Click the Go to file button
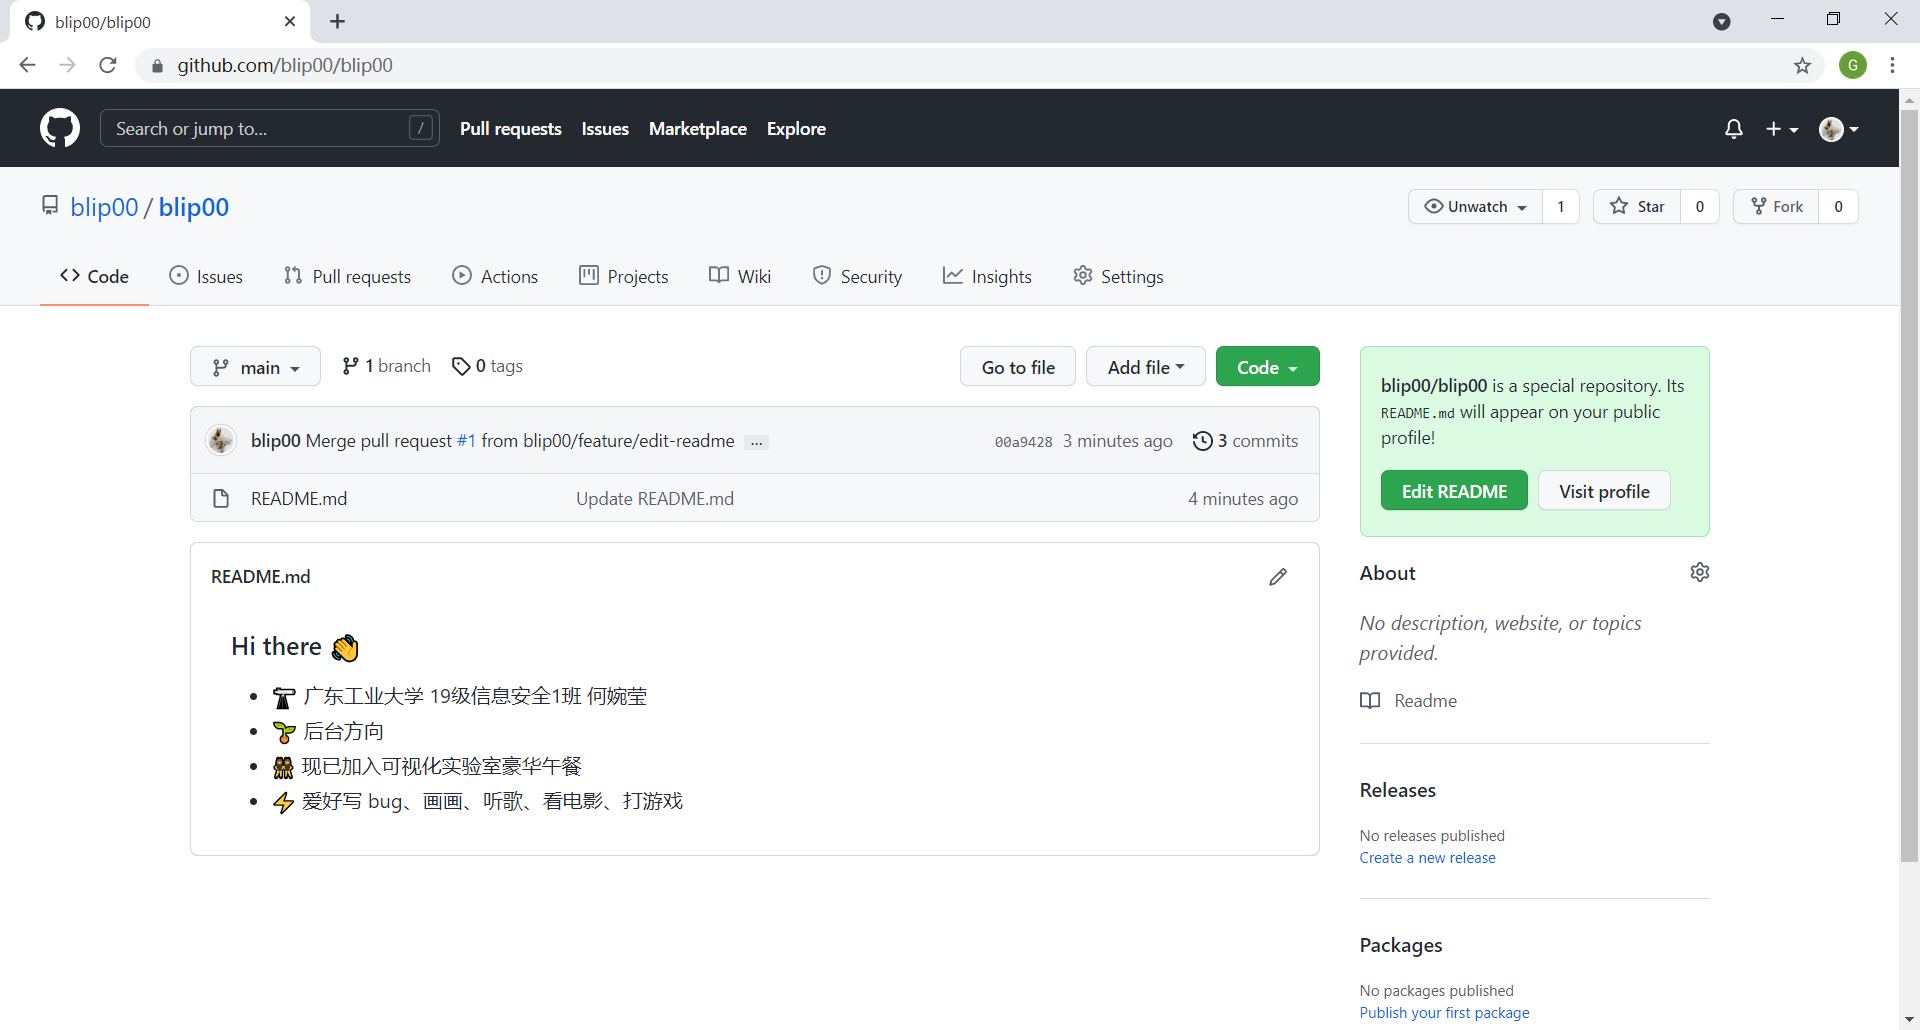The width and height of the screenshot is (1920, 1030). (1018, 367)
